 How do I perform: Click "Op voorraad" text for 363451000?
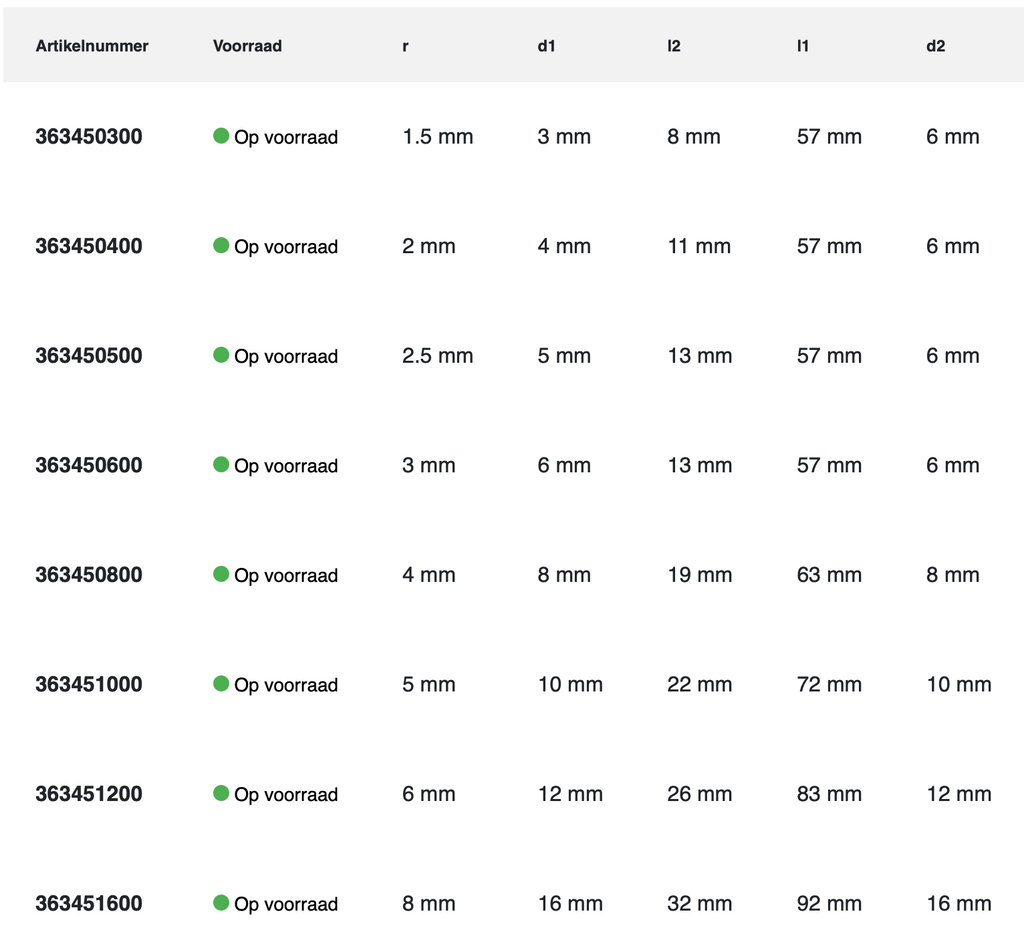click(x=286, y=685)
